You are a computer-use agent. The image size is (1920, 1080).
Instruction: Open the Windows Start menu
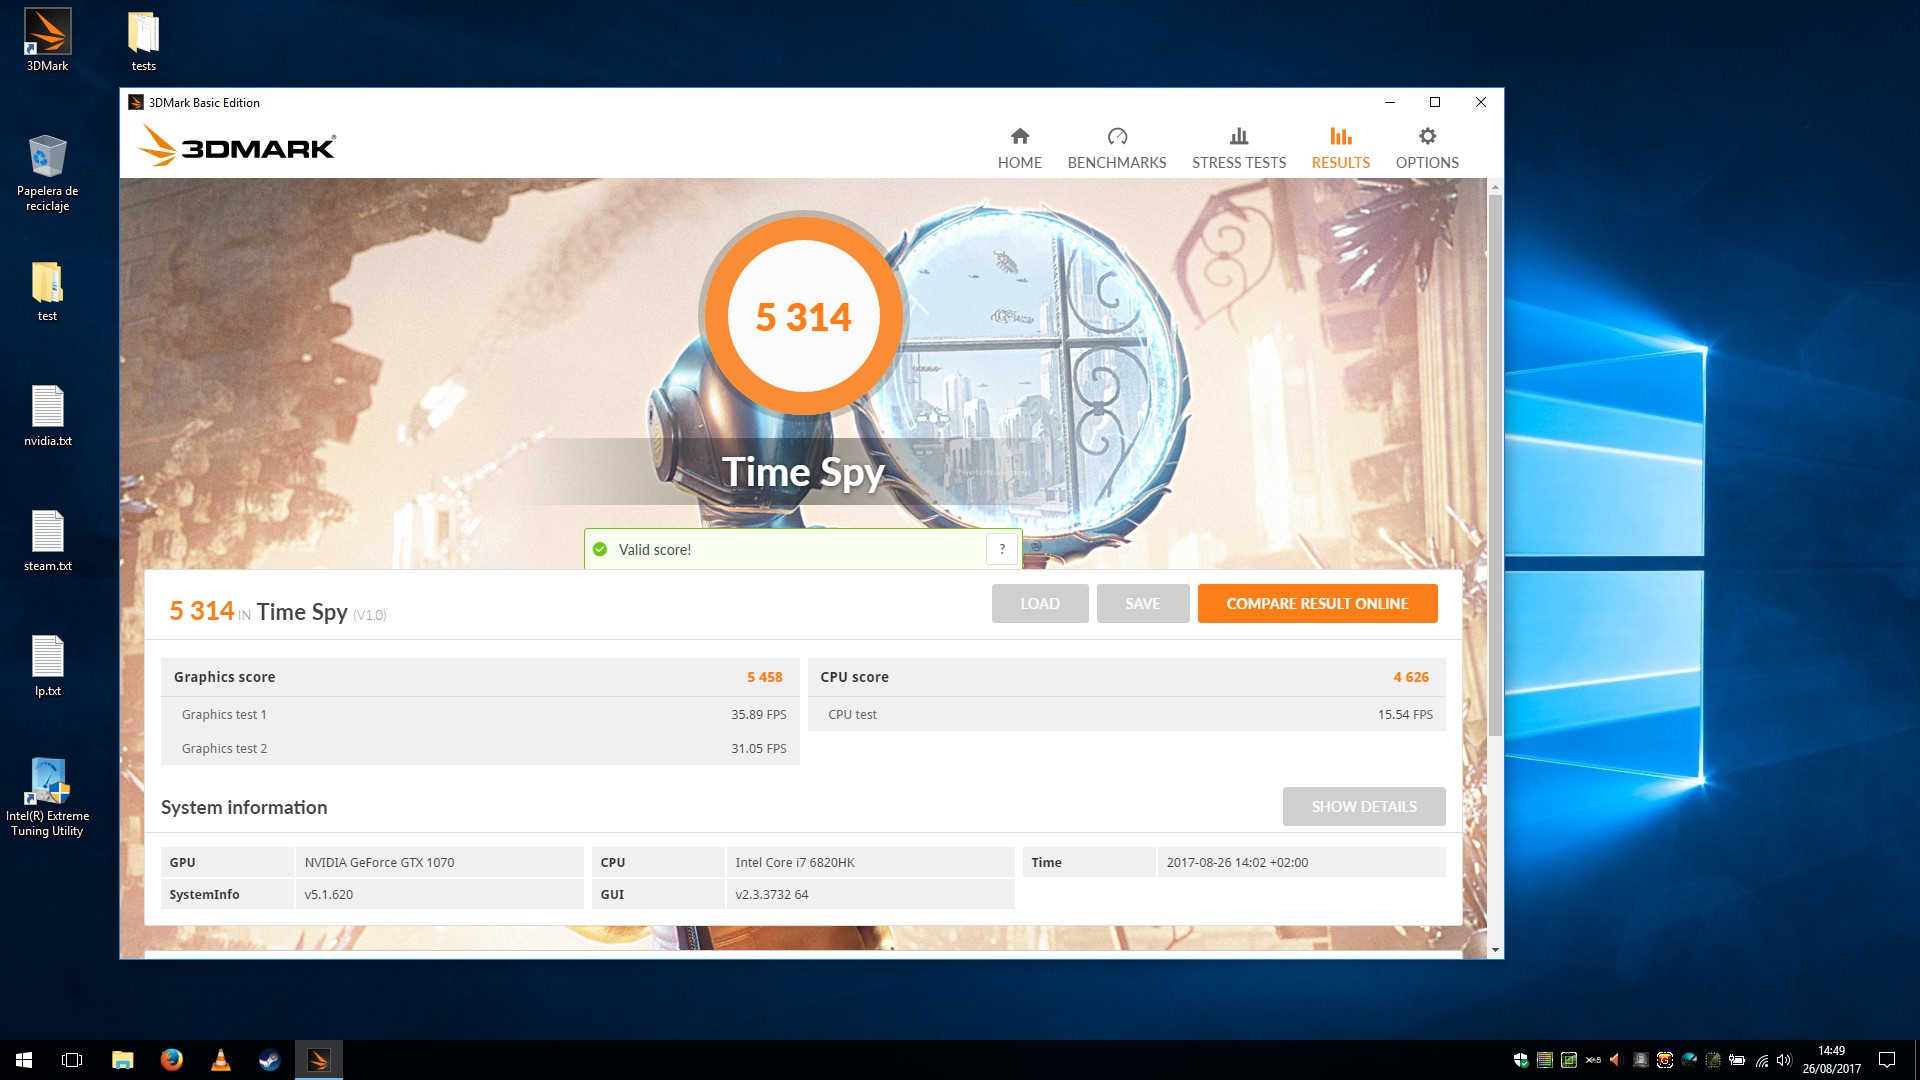point(24,1060)
